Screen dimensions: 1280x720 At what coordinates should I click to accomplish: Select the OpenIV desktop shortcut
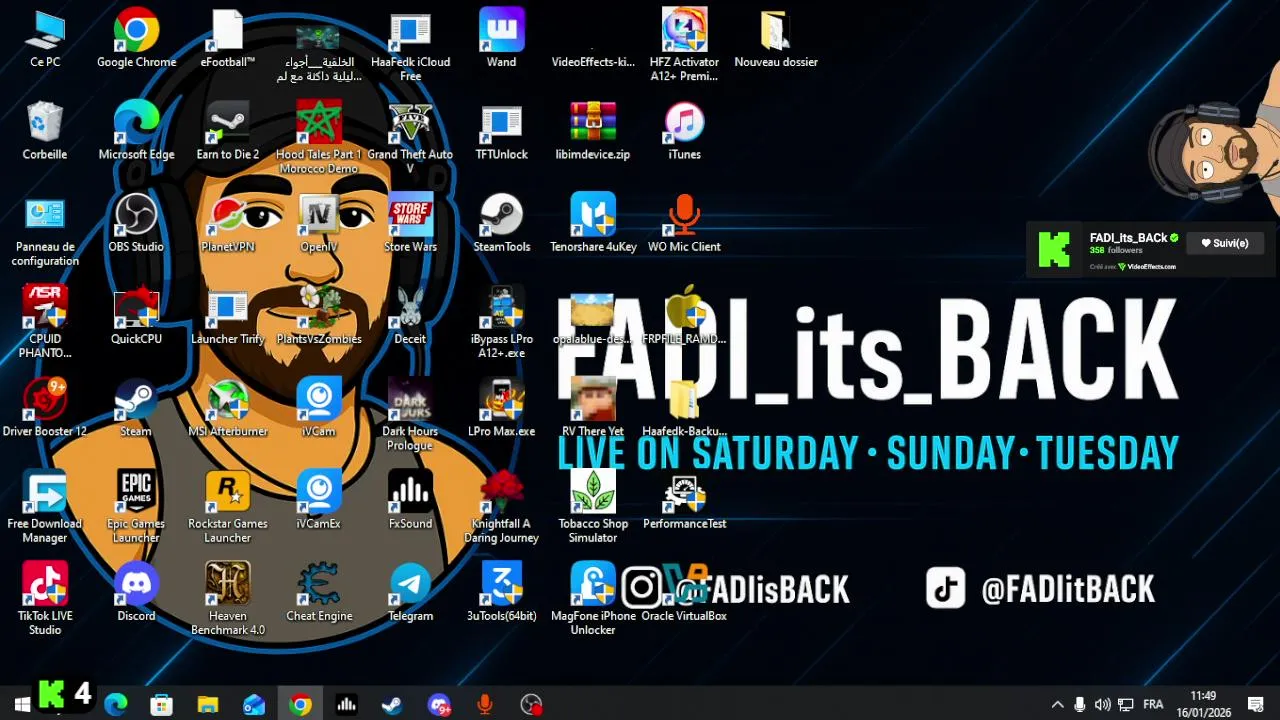point(319,225)
